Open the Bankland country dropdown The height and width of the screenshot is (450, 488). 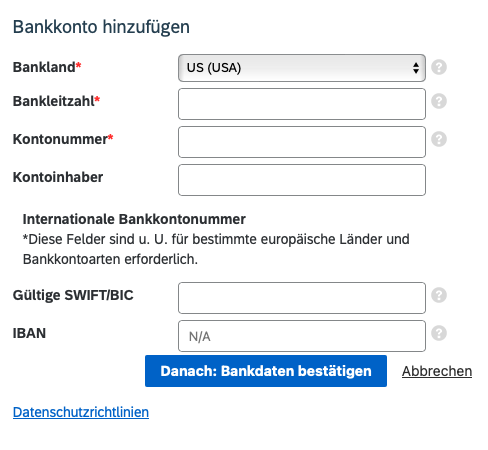(x=302, y=68)
